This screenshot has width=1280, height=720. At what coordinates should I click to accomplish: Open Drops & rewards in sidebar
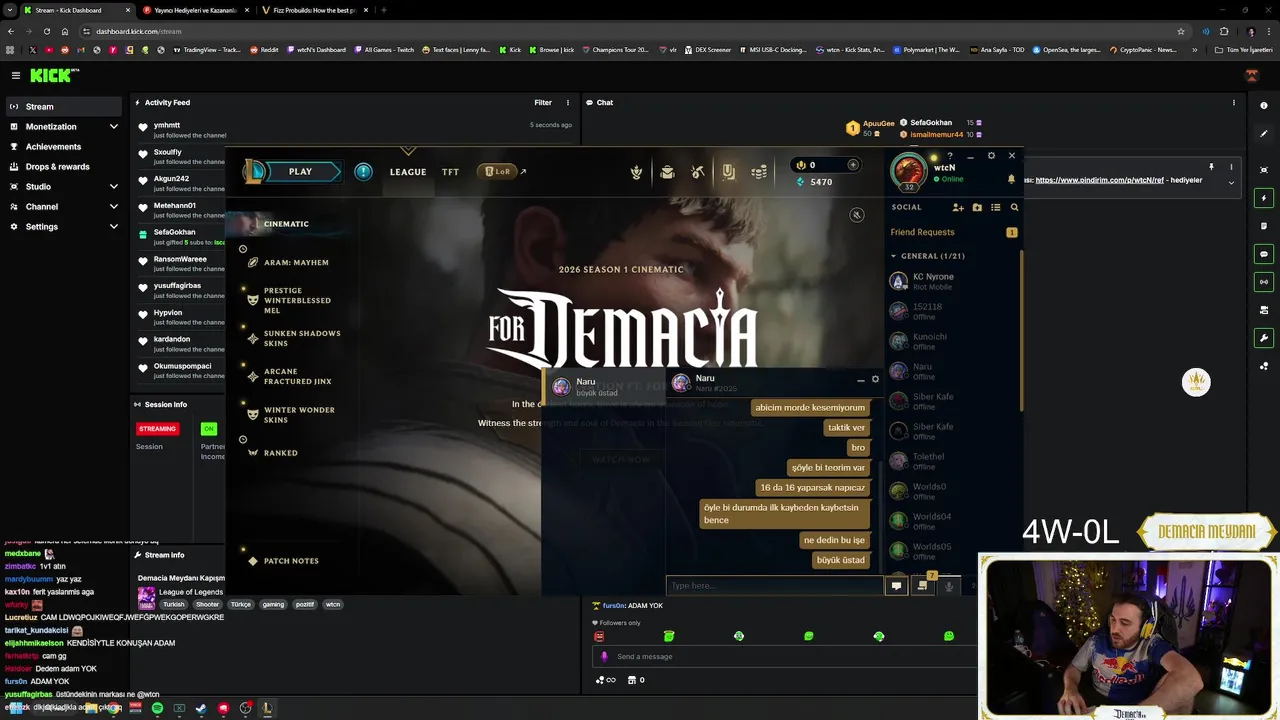tap(62, 167)
